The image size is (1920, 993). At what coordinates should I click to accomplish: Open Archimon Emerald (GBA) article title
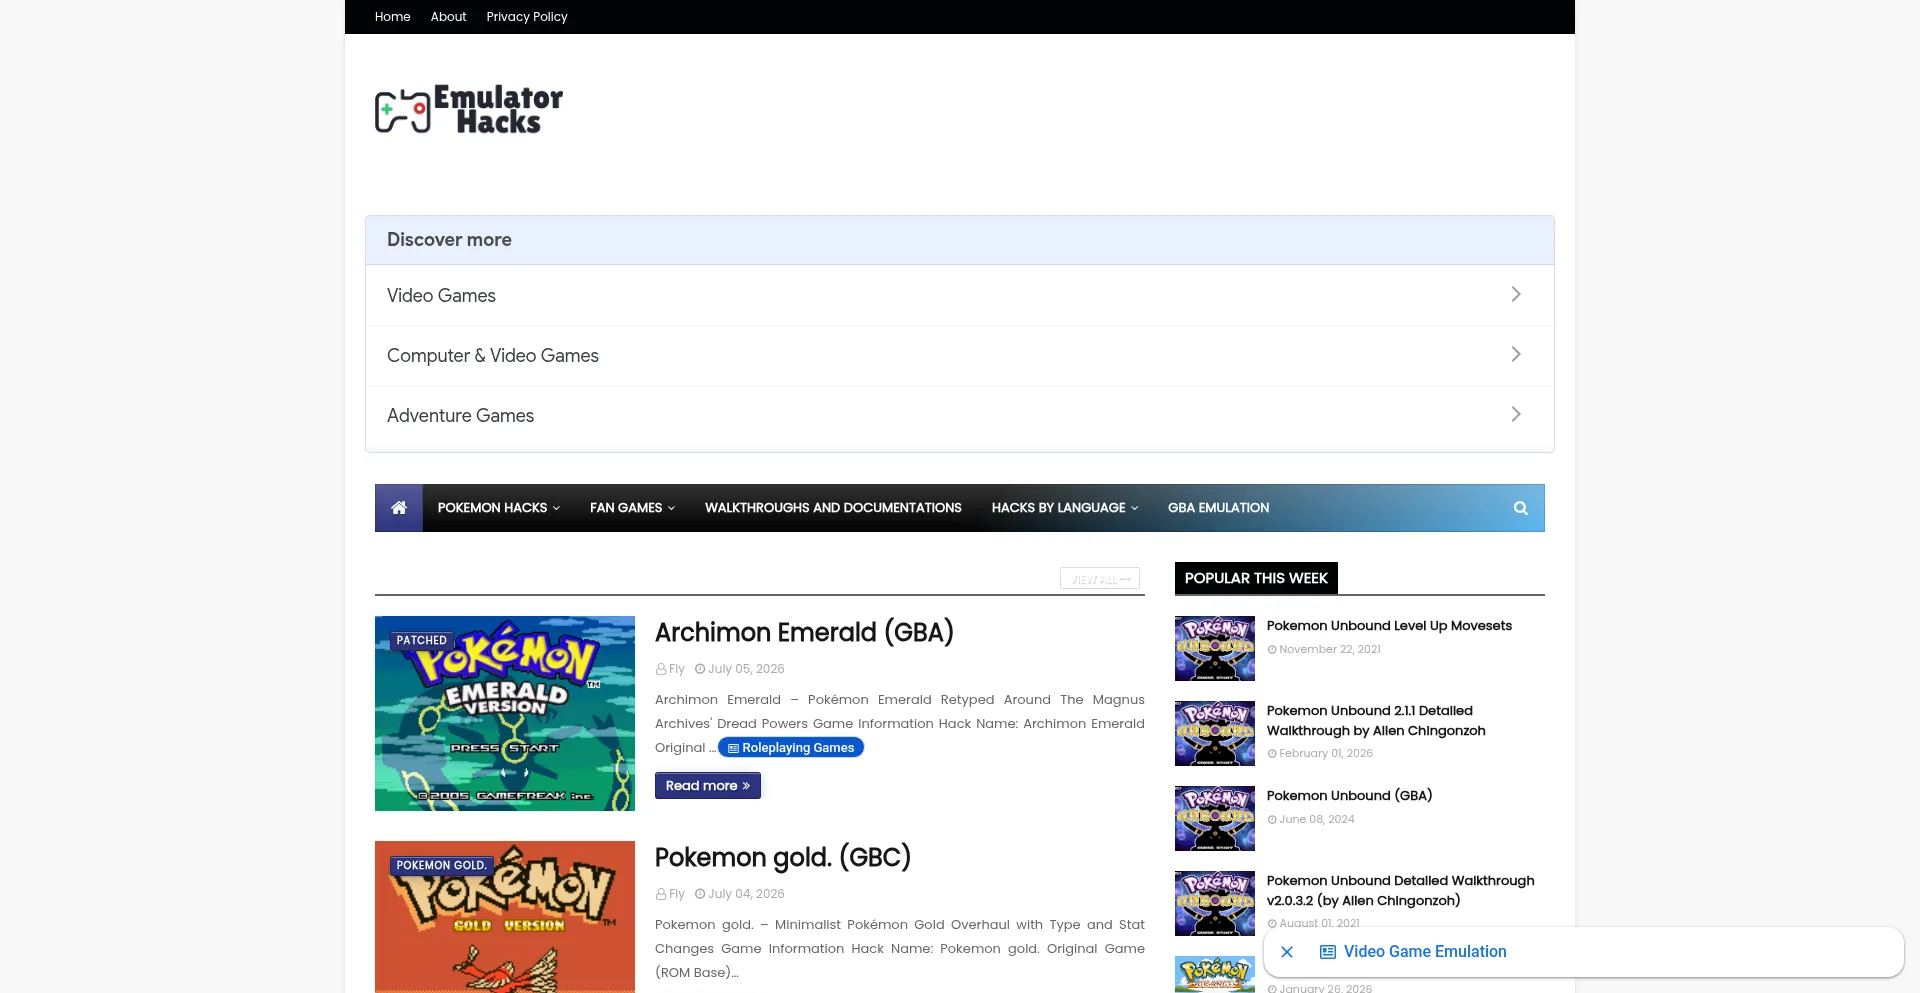click(804, 632)
